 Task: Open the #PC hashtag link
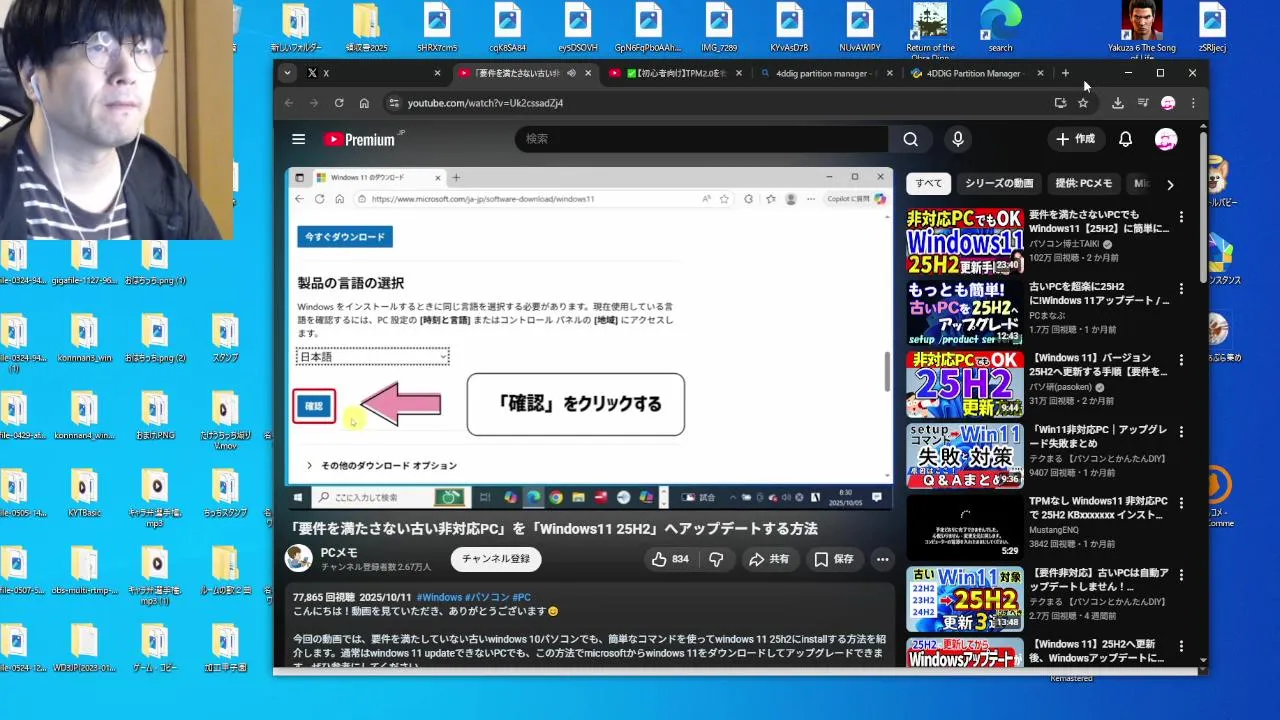coord(521,597)
